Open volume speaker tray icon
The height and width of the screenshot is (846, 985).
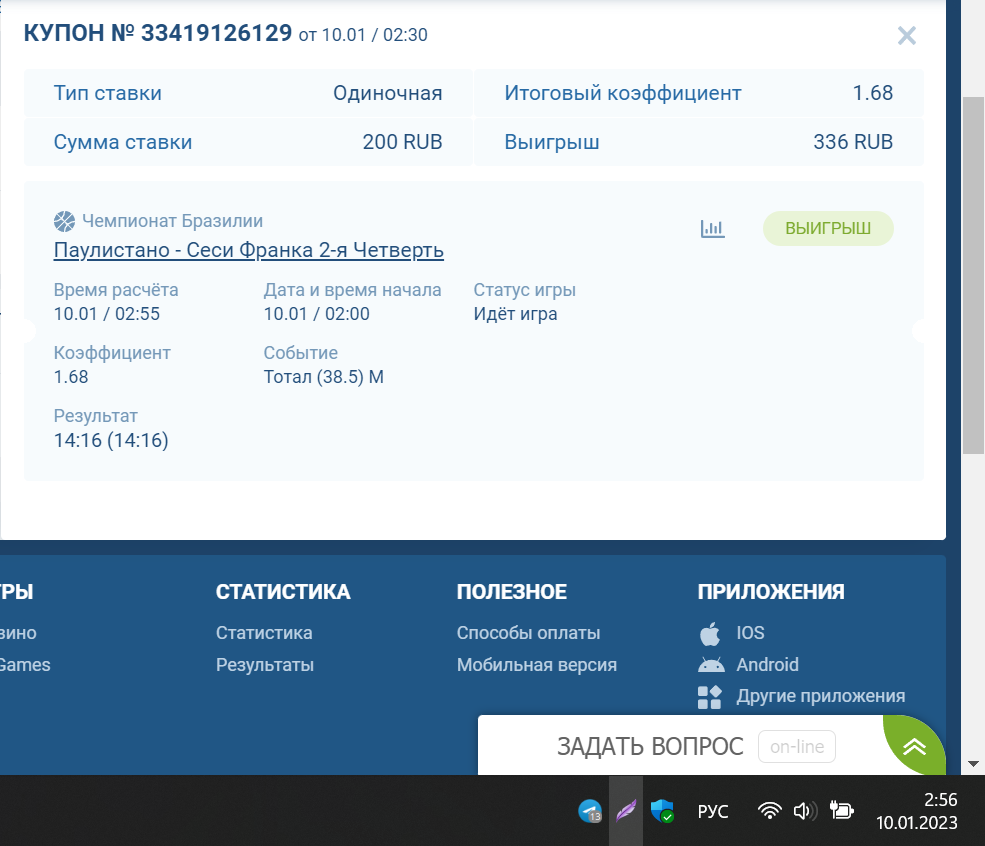[805, 811]
